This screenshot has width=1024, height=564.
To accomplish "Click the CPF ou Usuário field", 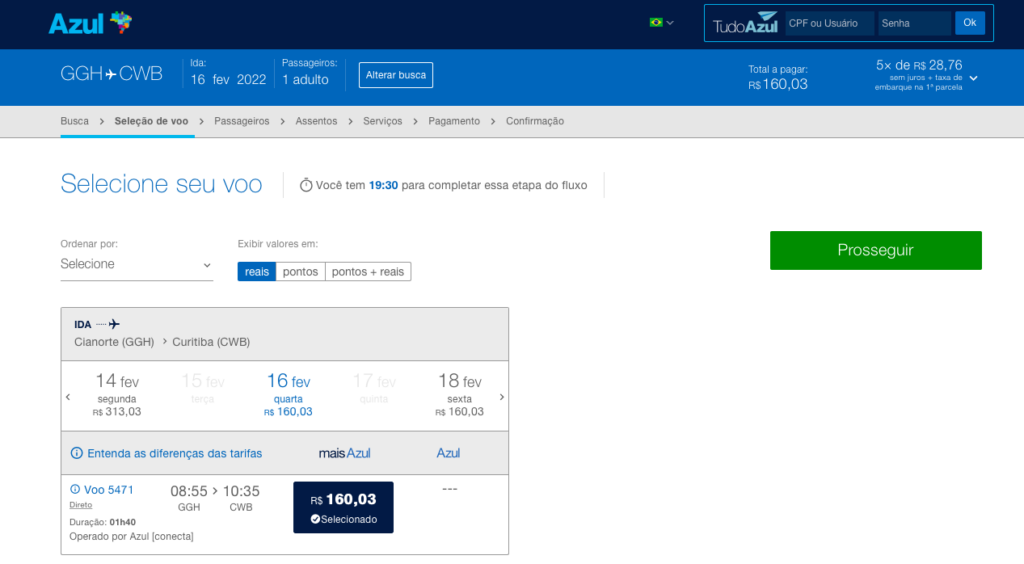I will (829, 23).
